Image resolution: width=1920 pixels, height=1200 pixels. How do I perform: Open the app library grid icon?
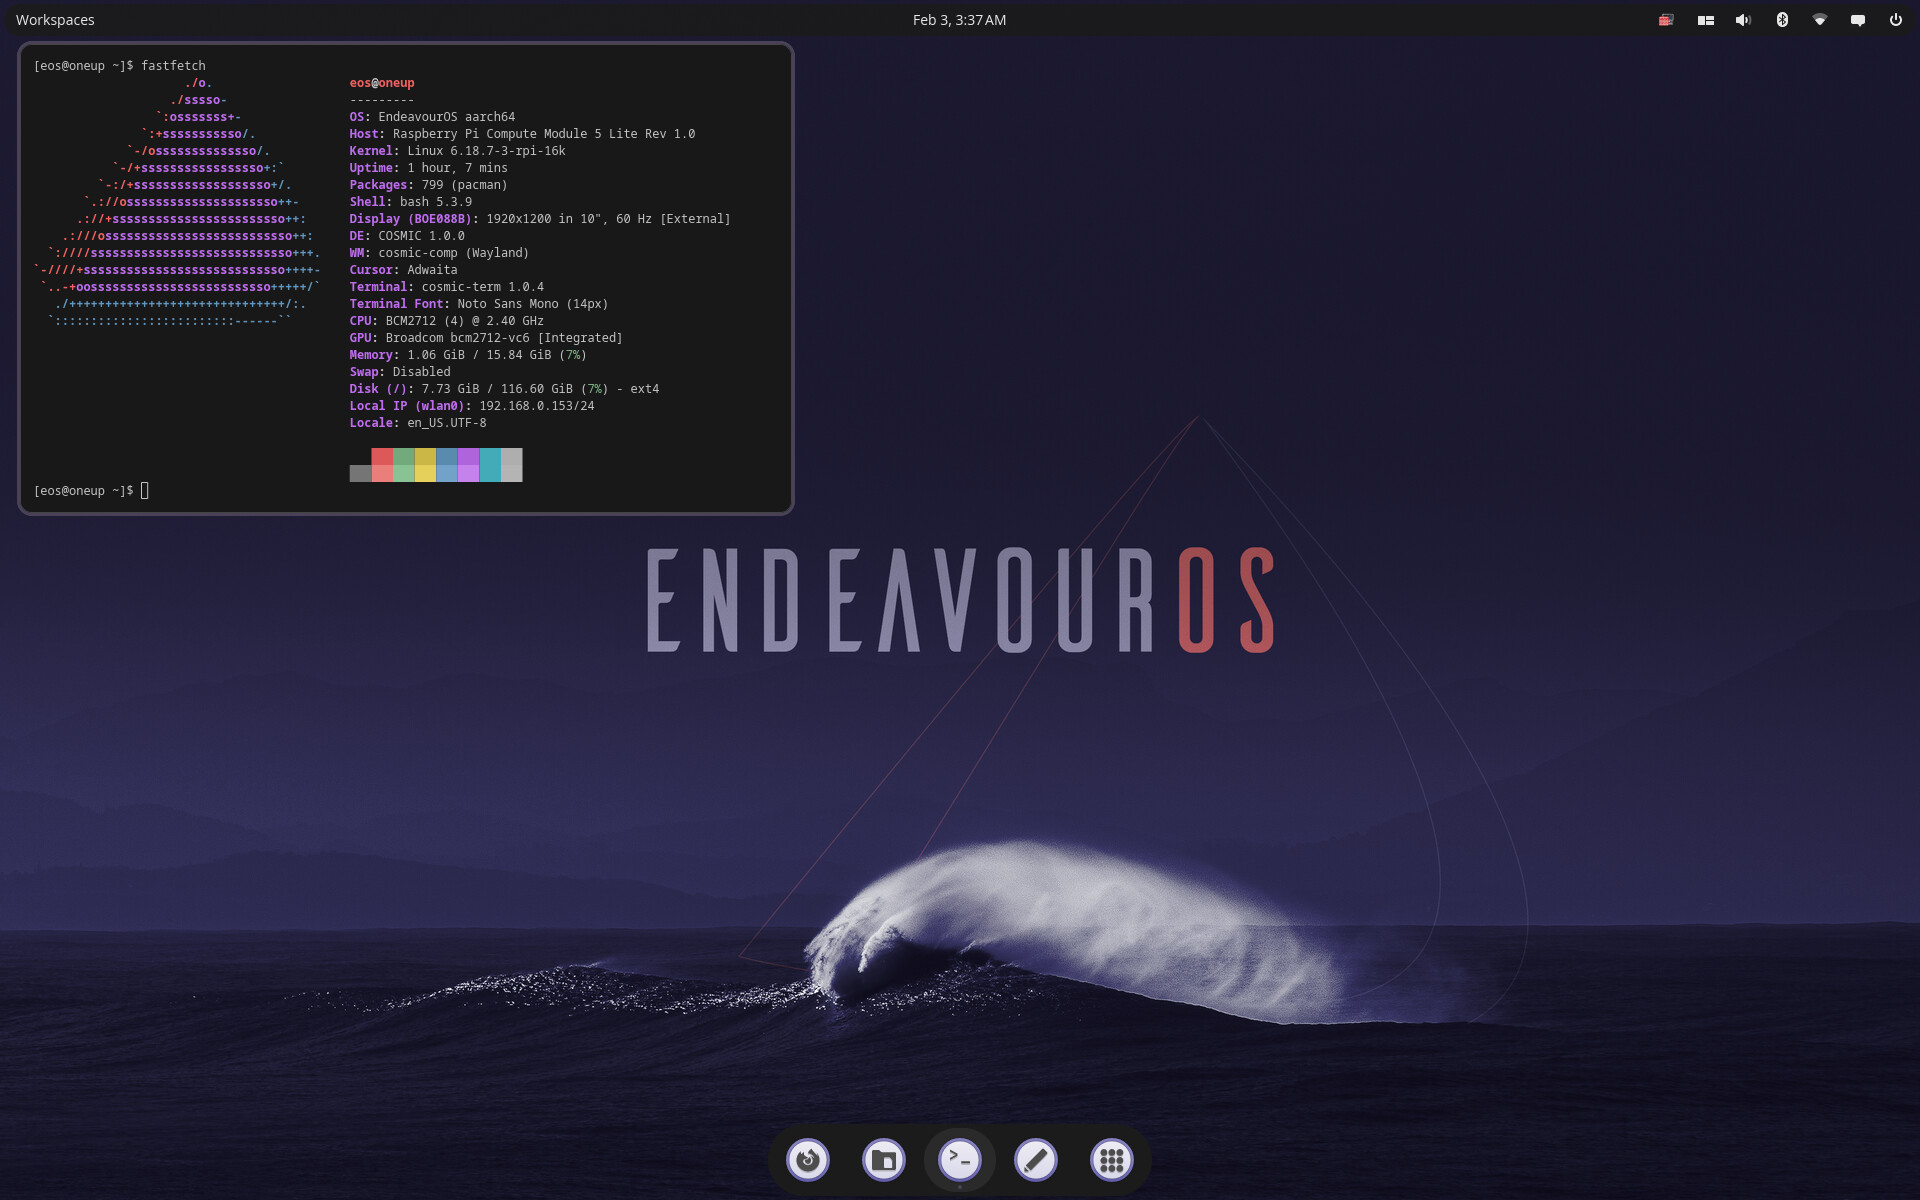[1111, 1160]
